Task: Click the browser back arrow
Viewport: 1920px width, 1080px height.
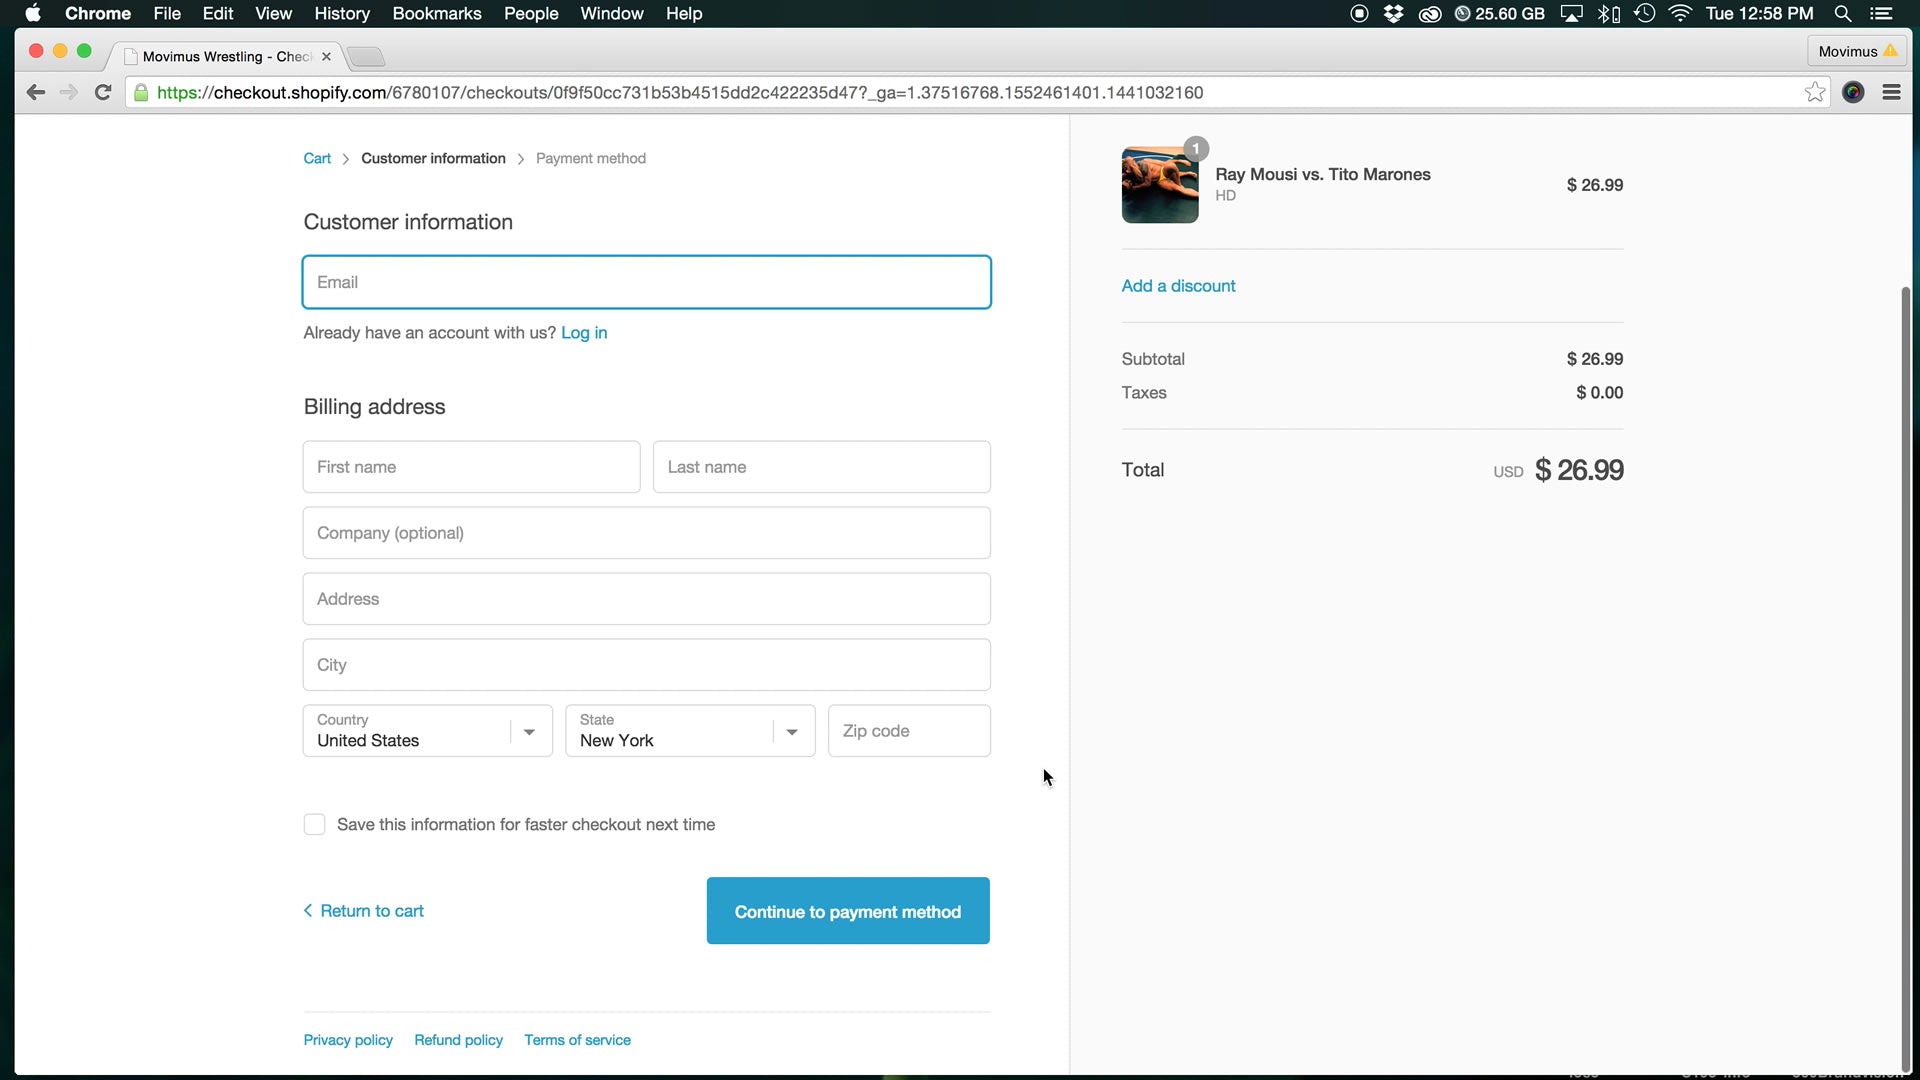Action: click(x=36, y=92)
